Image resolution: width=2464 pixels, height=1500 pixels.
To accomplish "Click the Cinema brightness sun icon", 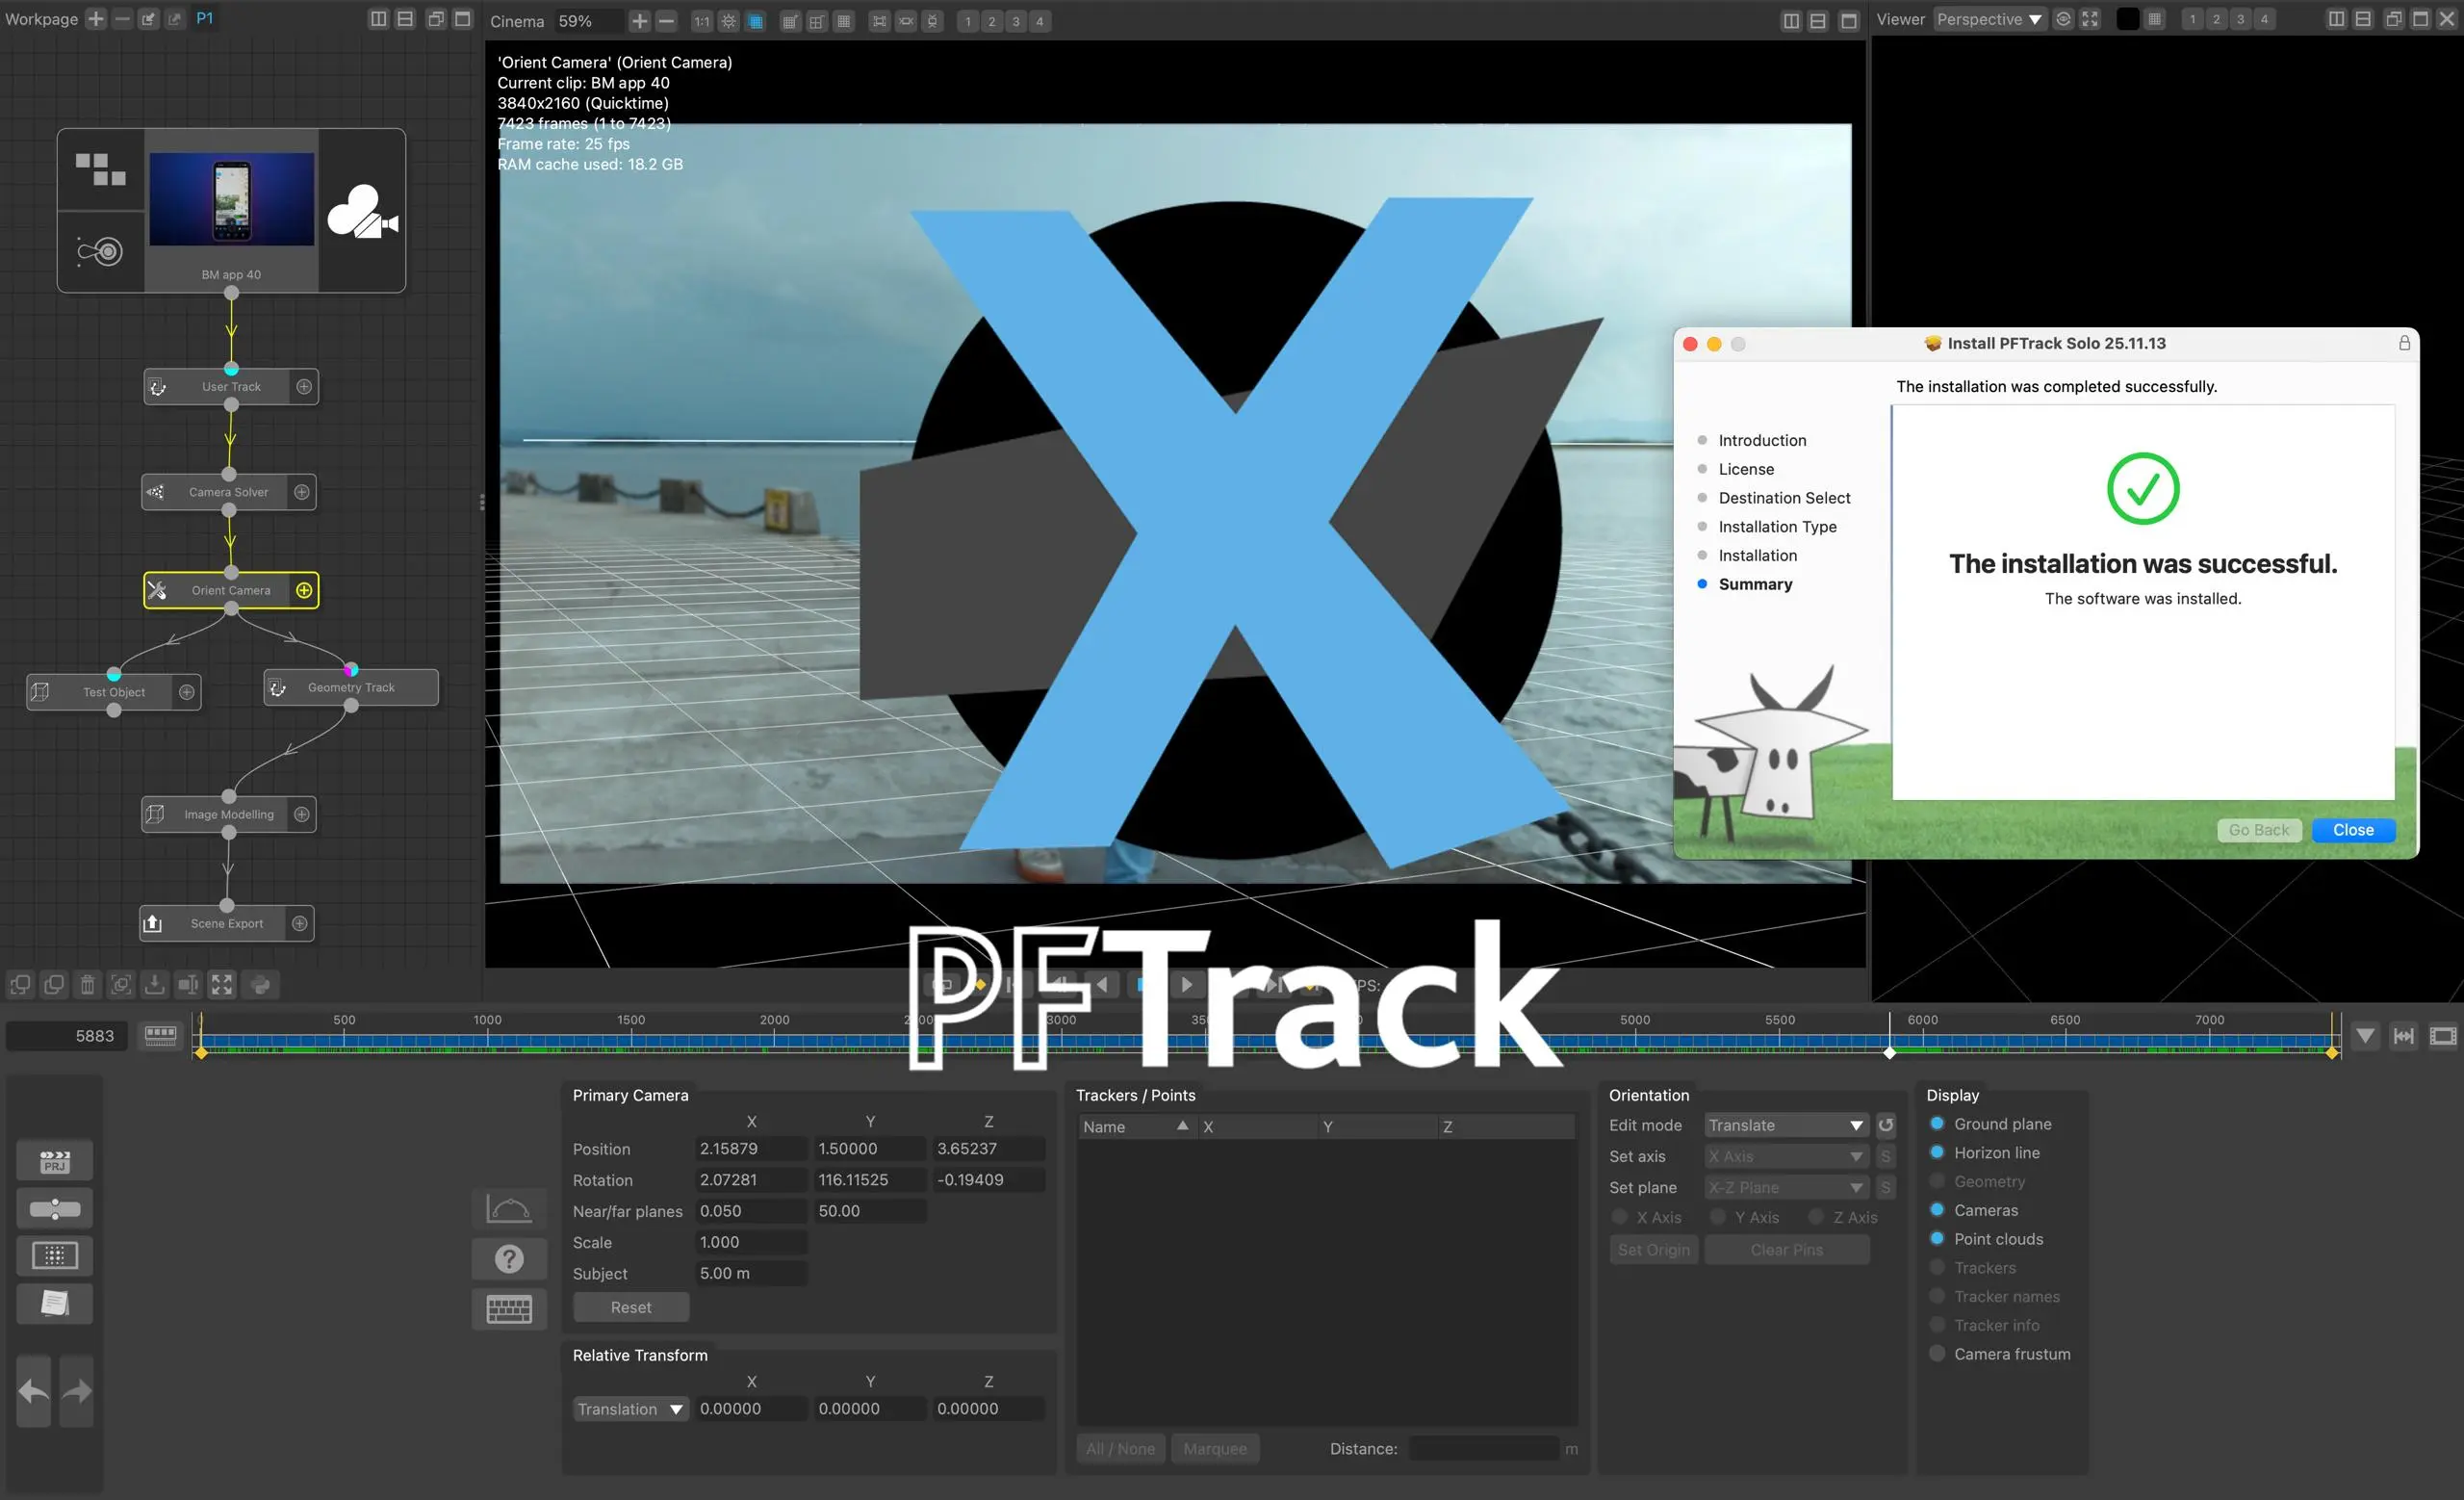I will tap(729, 21).
